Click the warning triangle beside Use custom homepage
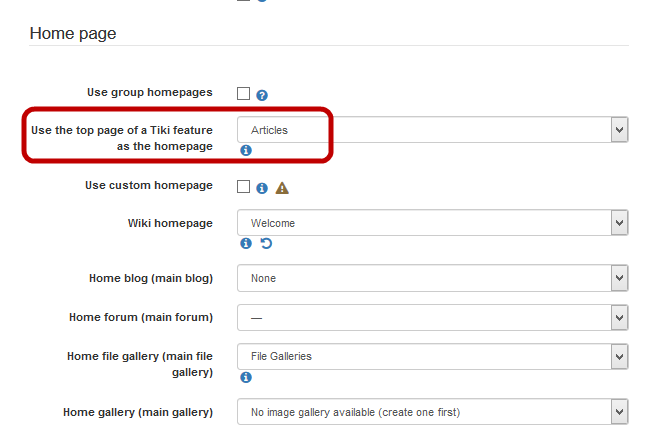 point(282,187)
